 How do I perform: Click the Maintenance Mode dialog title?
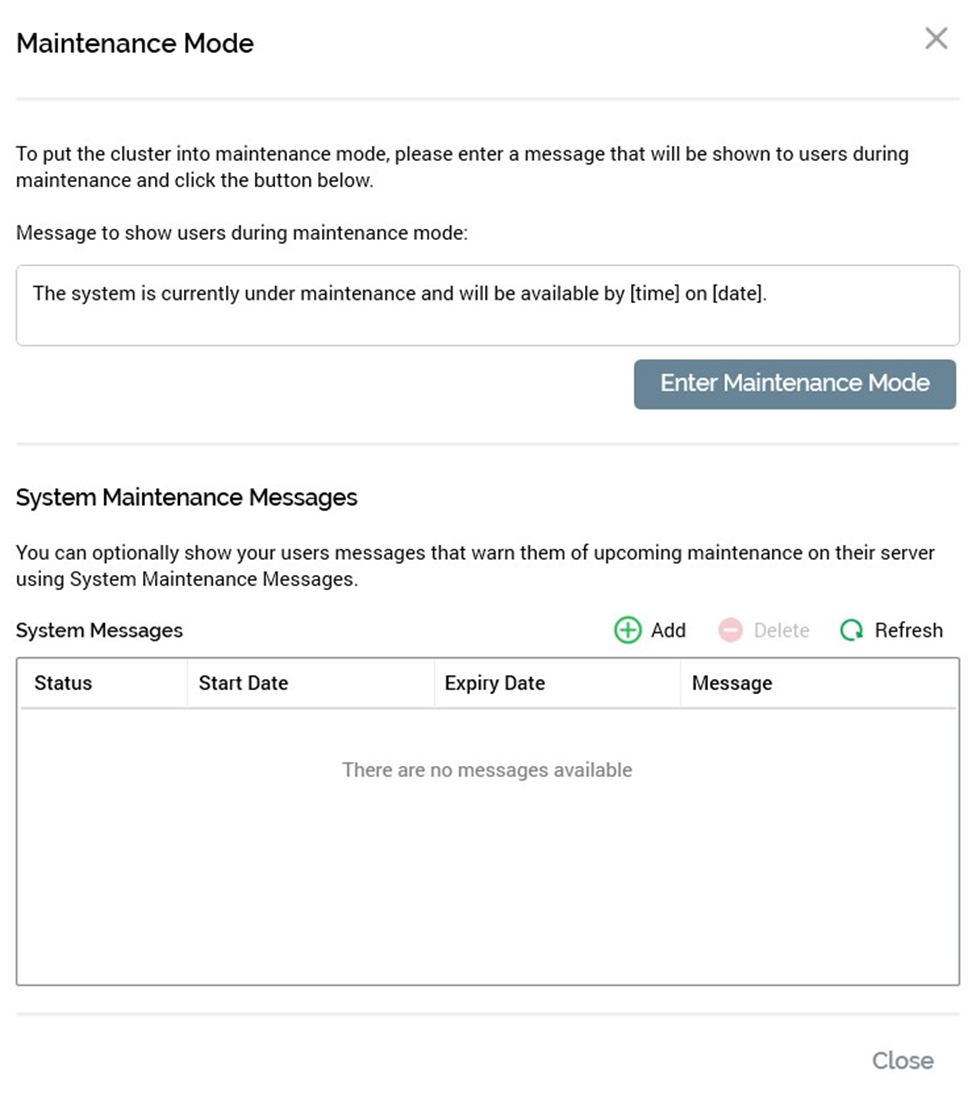tap(135, 43)
